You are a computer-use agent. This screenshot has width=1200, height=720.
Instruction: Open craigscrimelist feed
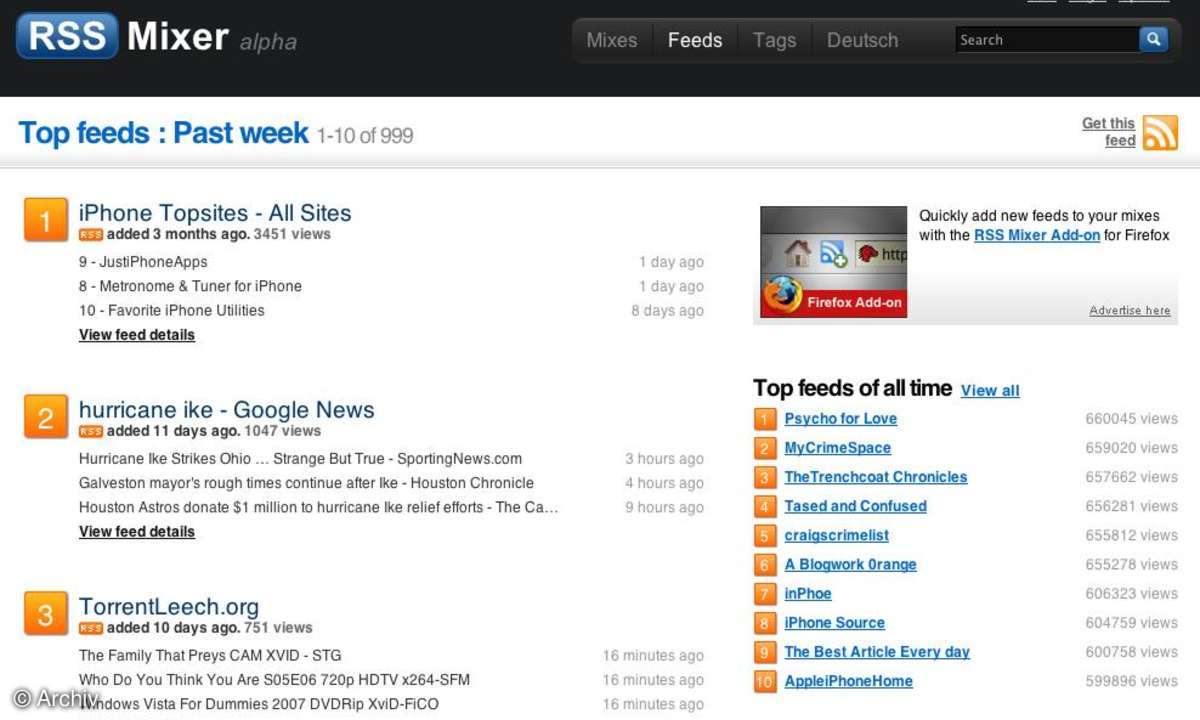pos(836,536)
